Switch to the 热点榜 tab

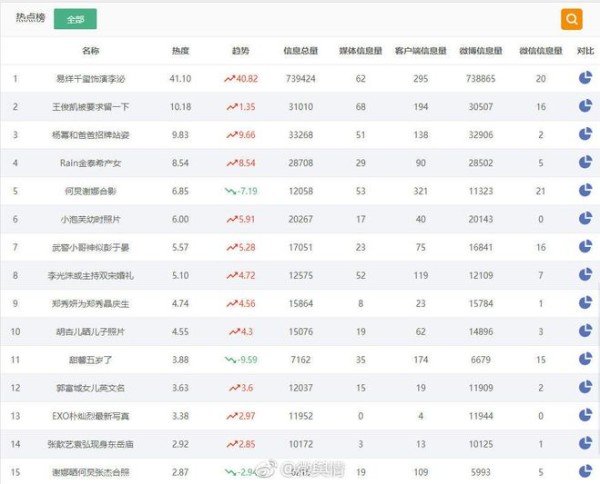(28, 19)
